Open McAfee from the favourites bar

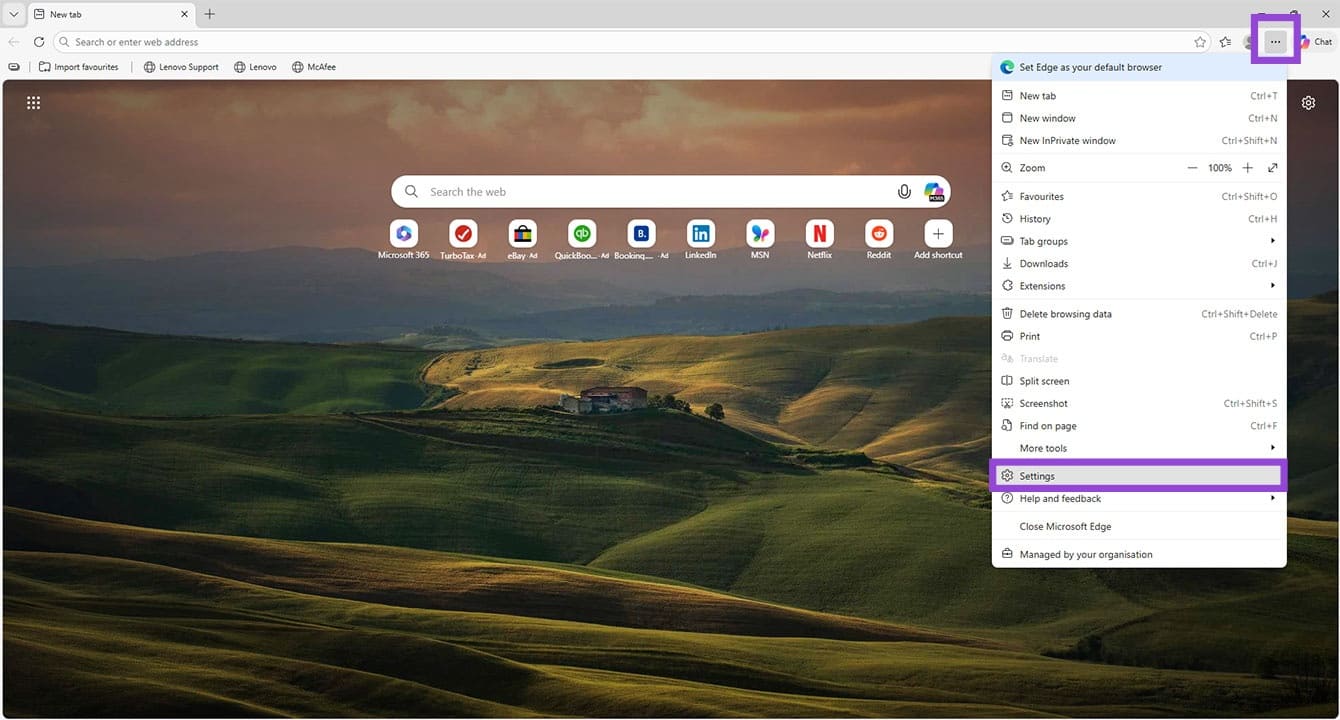pyautogui.click(x=314, y=66)
